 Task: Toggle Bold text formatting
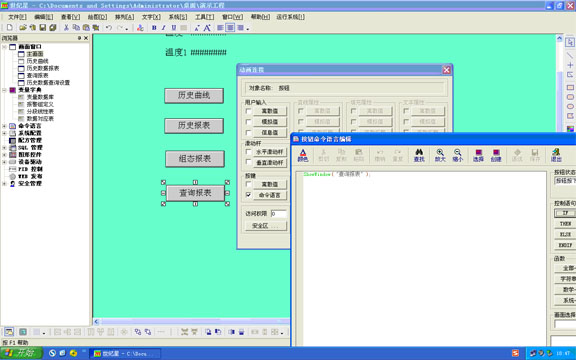(154, 28)
